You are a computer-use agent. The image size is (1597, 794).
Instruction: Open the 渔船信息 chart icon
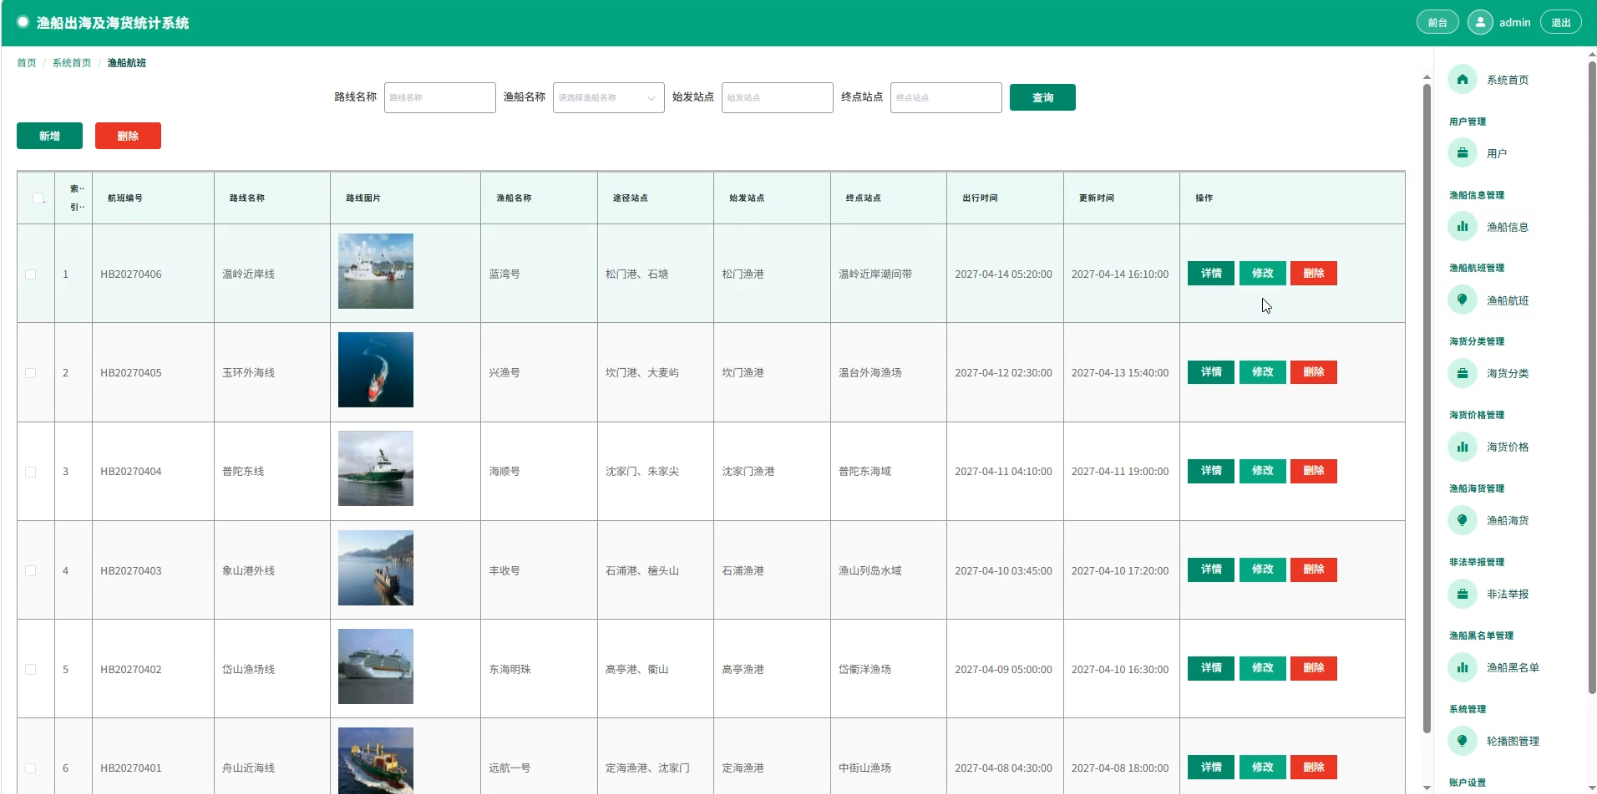1462,226
